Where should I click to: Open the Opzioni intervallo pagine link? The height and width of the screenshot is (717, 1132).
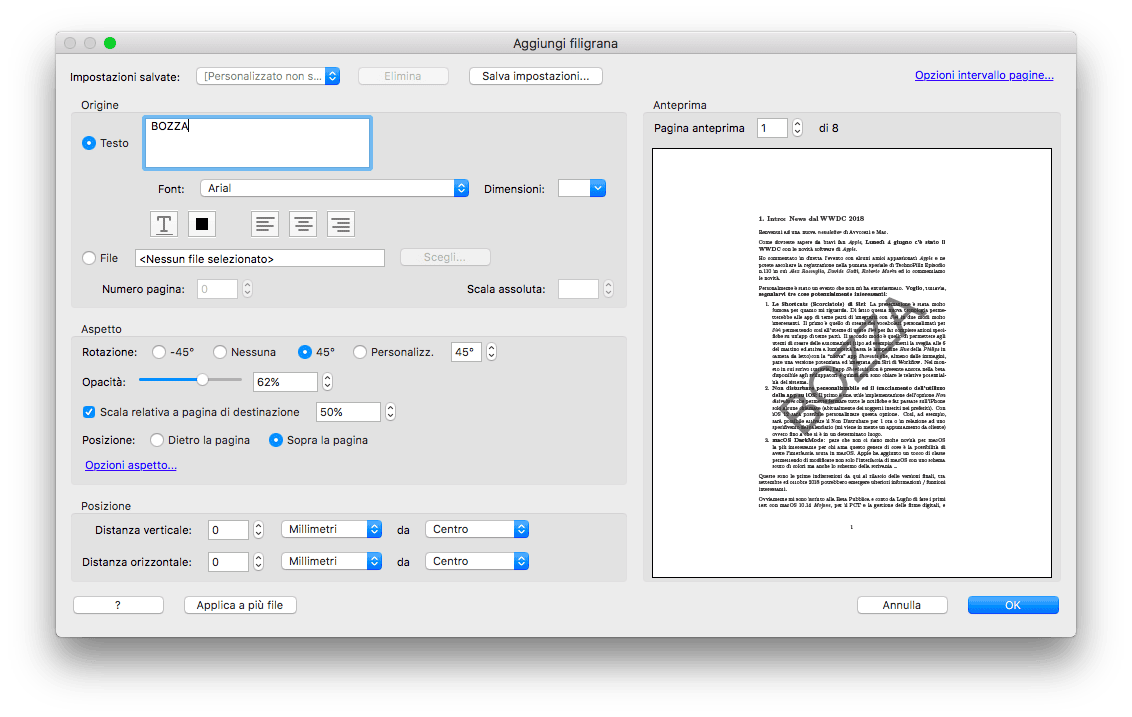(984, 75)
